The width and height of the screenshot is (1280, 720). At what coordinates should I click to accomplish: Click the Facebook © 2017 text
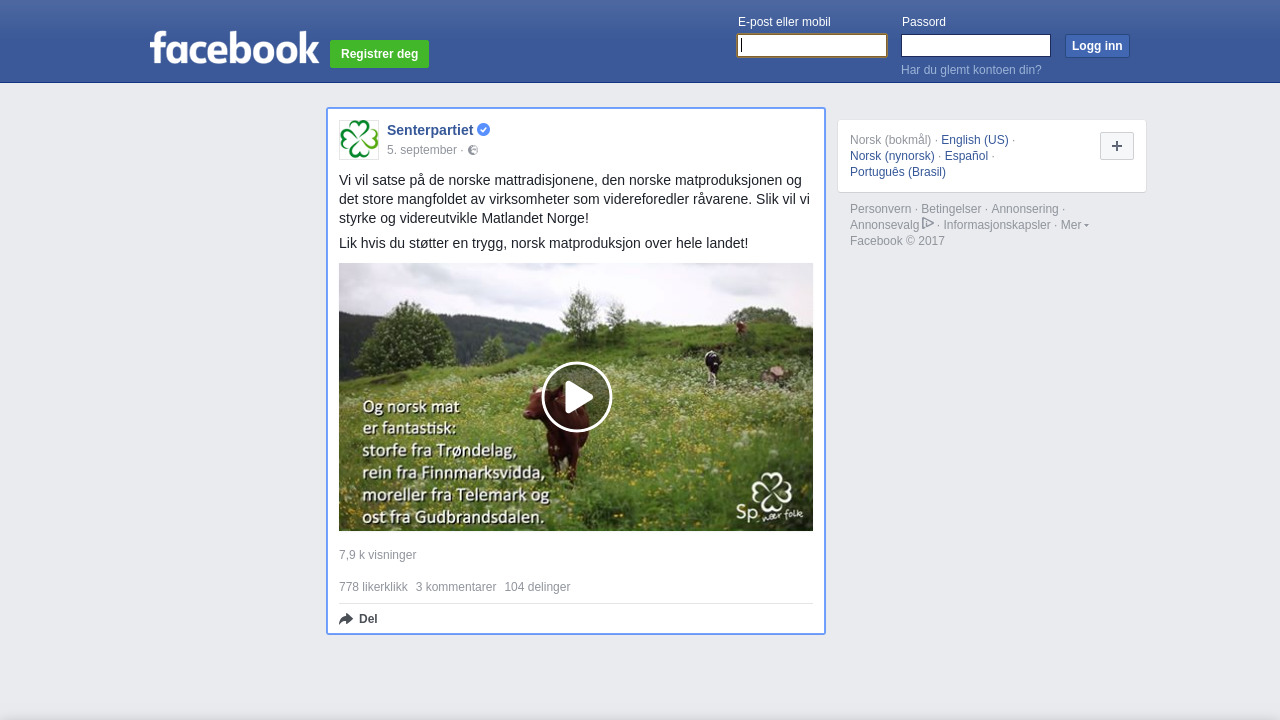point(897,241)
